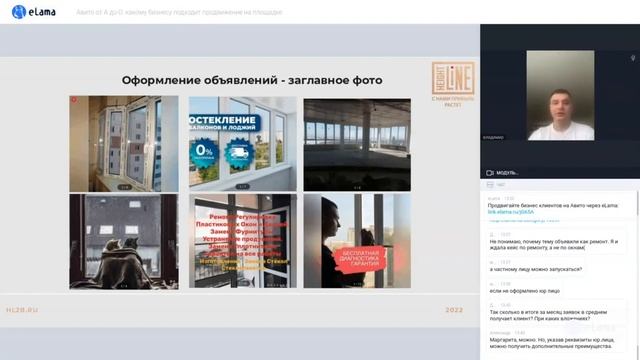640x360 pixels.
Task: Click chat reply 'Маргарита, можно. Но, указав реквизиты'
Action: [551, 343]
